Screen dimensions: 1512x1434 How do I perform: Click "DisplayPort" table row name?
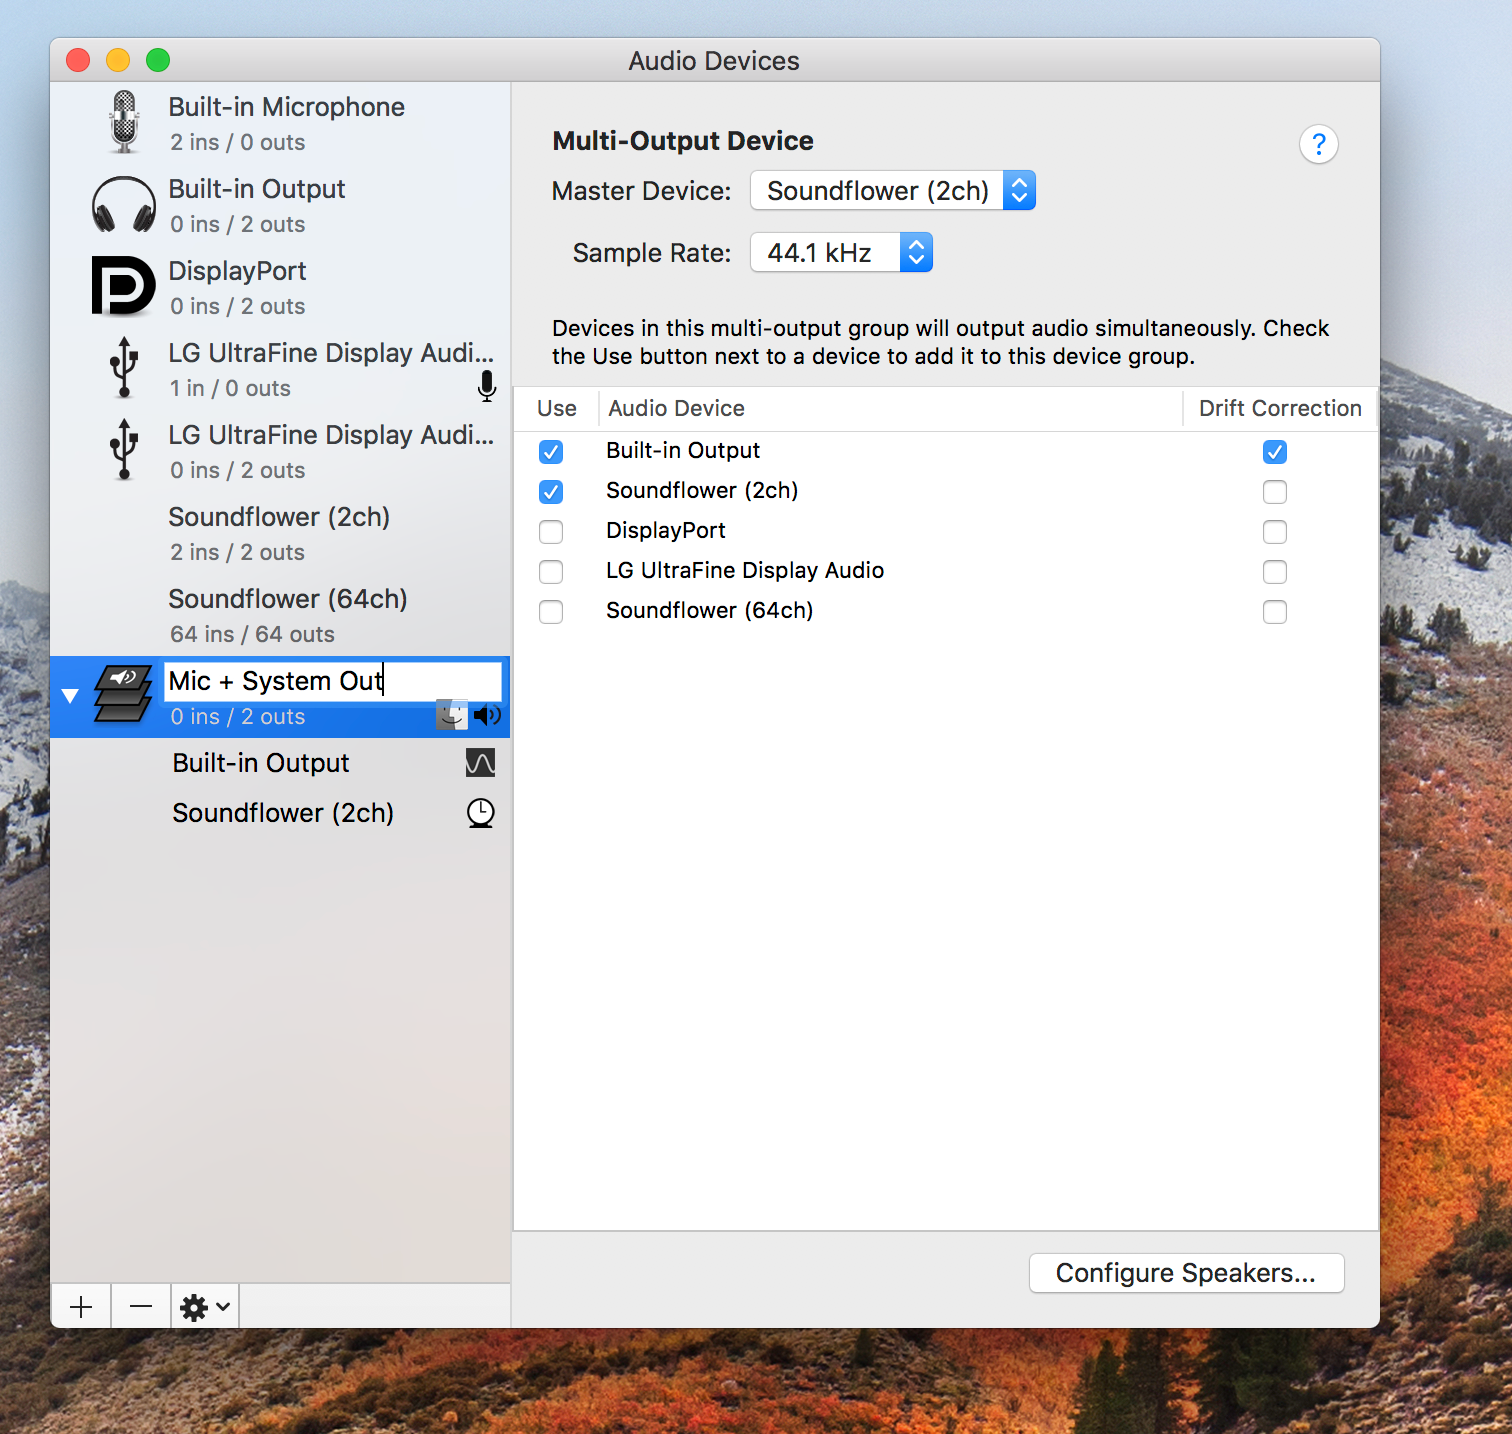[666, 530]
